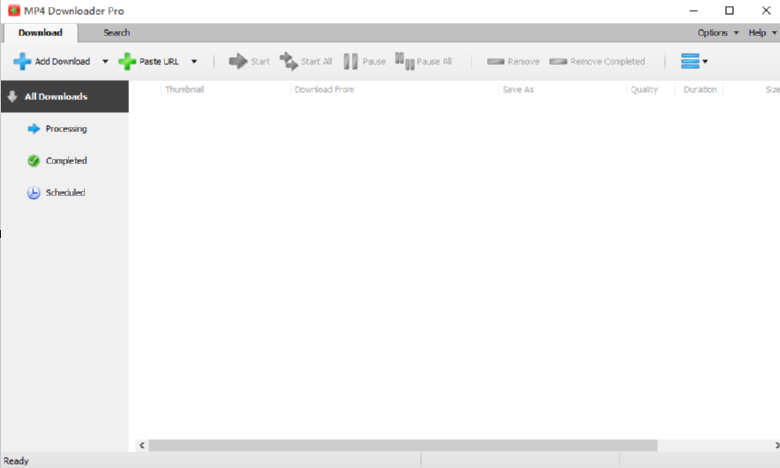This screenshot has width=780, height=468.
Task: Click the Ready status bar text
Action: tap(16, 461)
